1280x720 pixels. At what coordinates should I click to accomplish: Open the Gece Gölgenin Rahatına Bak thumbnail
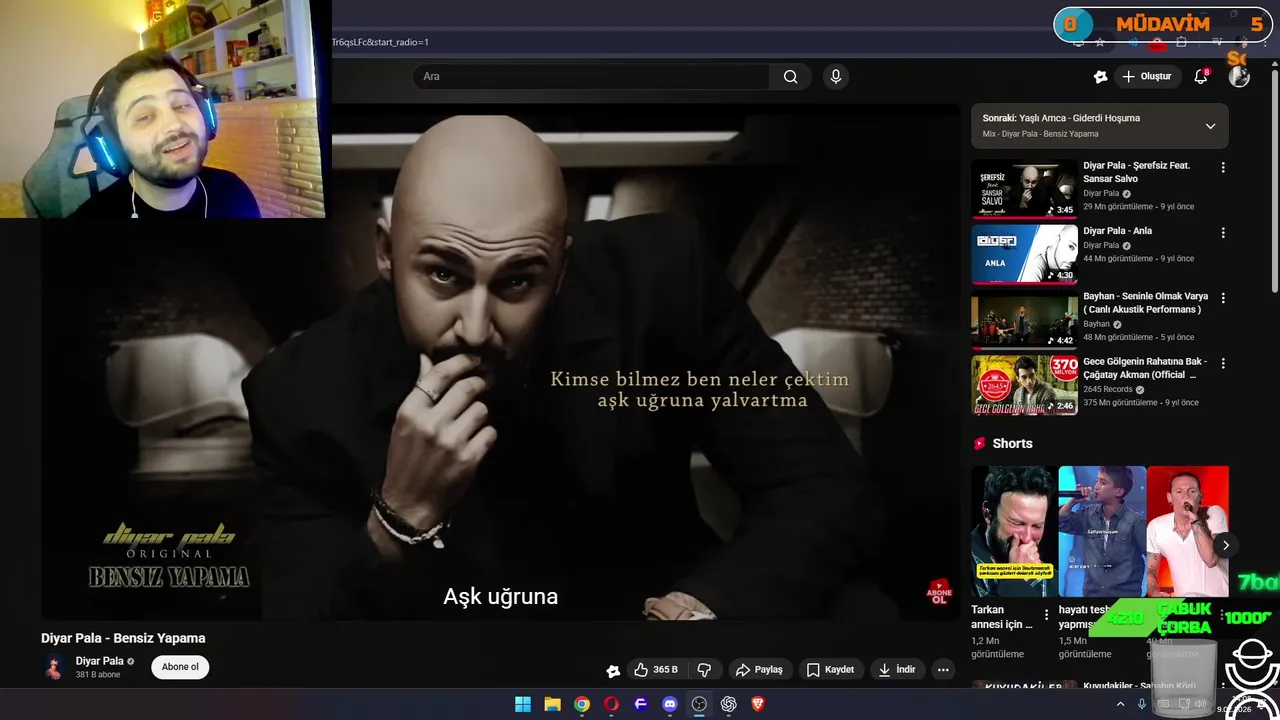click(1024, 385)
